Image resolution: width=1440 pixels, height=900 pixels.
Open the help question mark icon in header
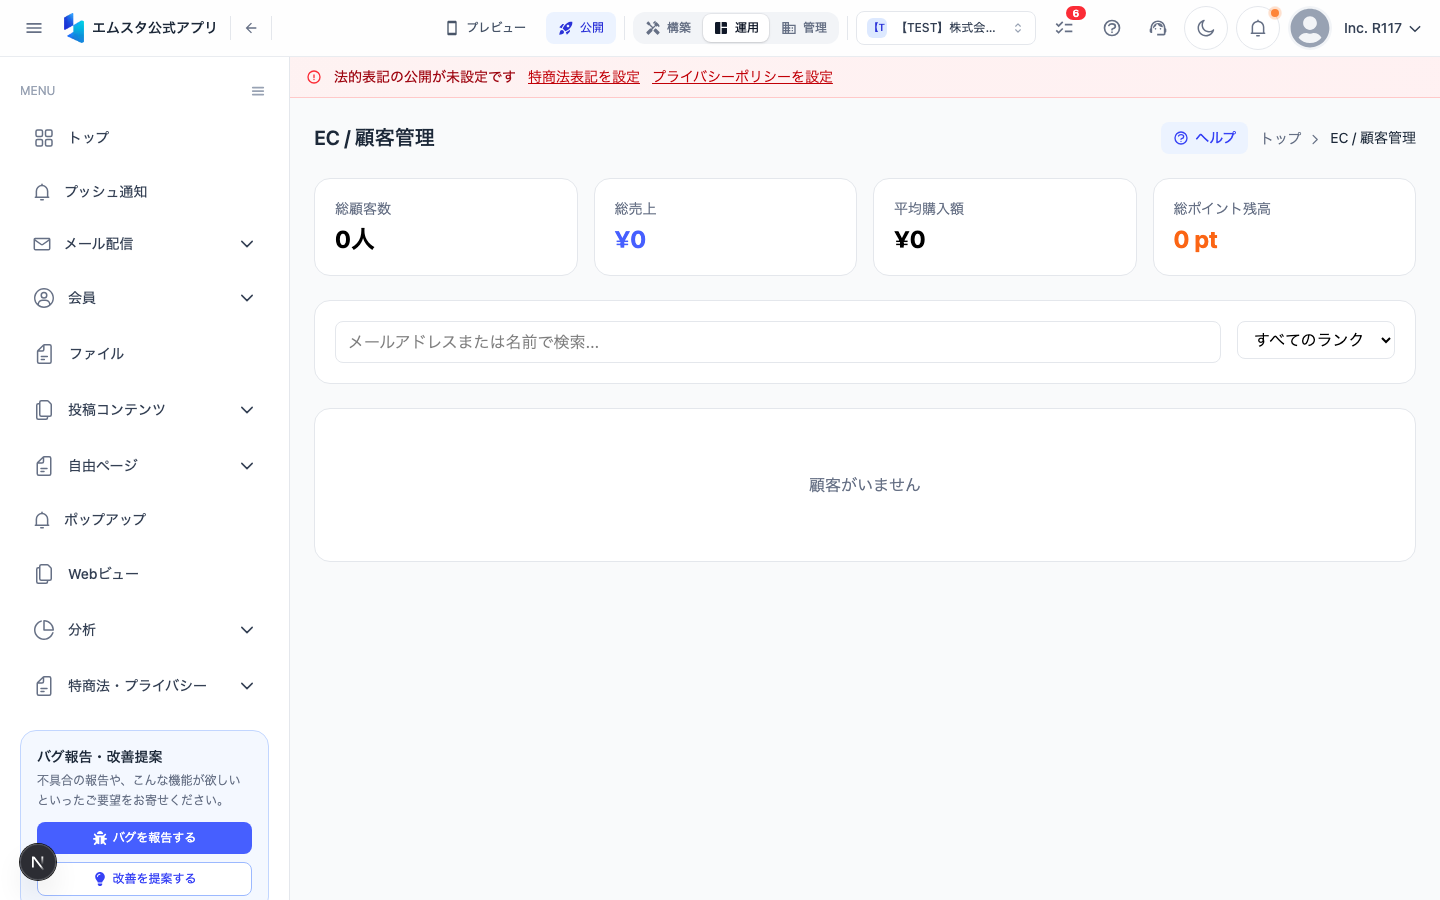point(1112,28)
